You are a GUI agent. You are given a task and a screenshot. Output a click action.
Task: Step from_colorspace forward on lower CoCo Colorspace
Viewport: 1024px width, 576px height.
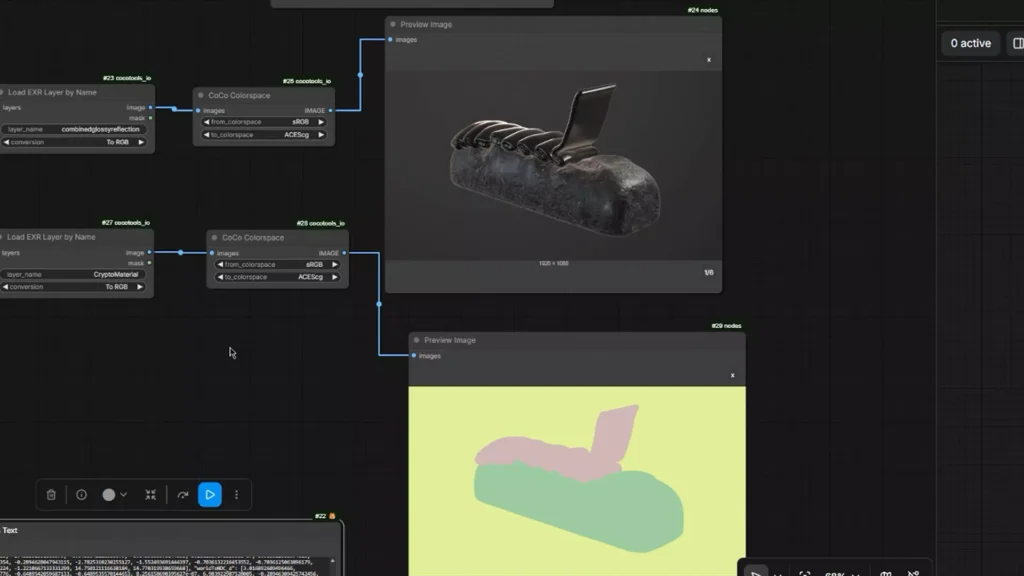point(334,264)
